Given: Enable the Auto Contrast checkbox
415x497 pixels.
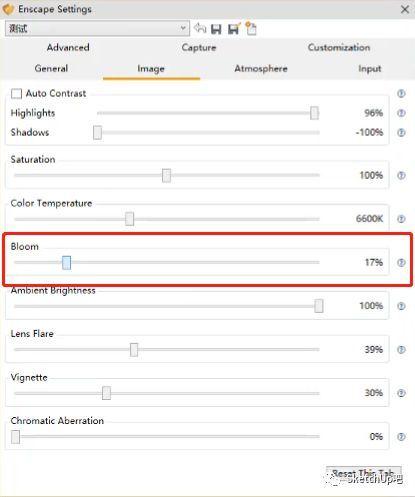Looking at the screenshot, I should 16,94.
